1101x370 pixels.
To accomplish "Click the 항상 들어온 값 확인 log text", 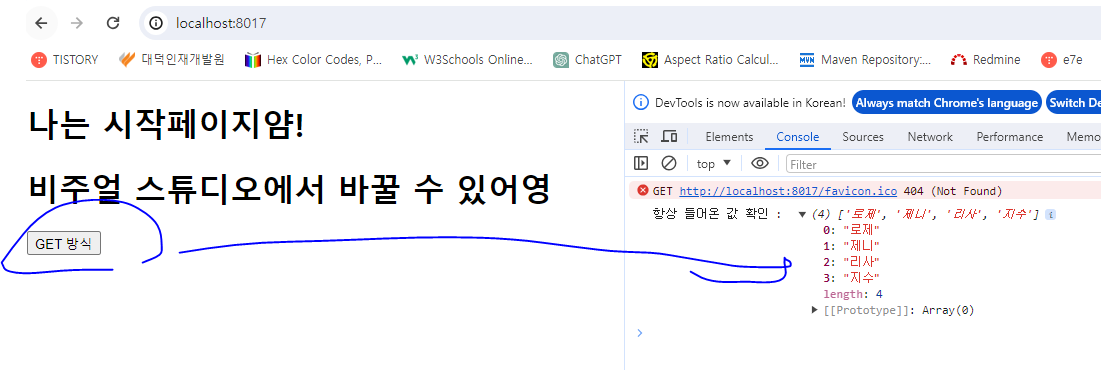I will pyautogui.click(x=717, y=214).
